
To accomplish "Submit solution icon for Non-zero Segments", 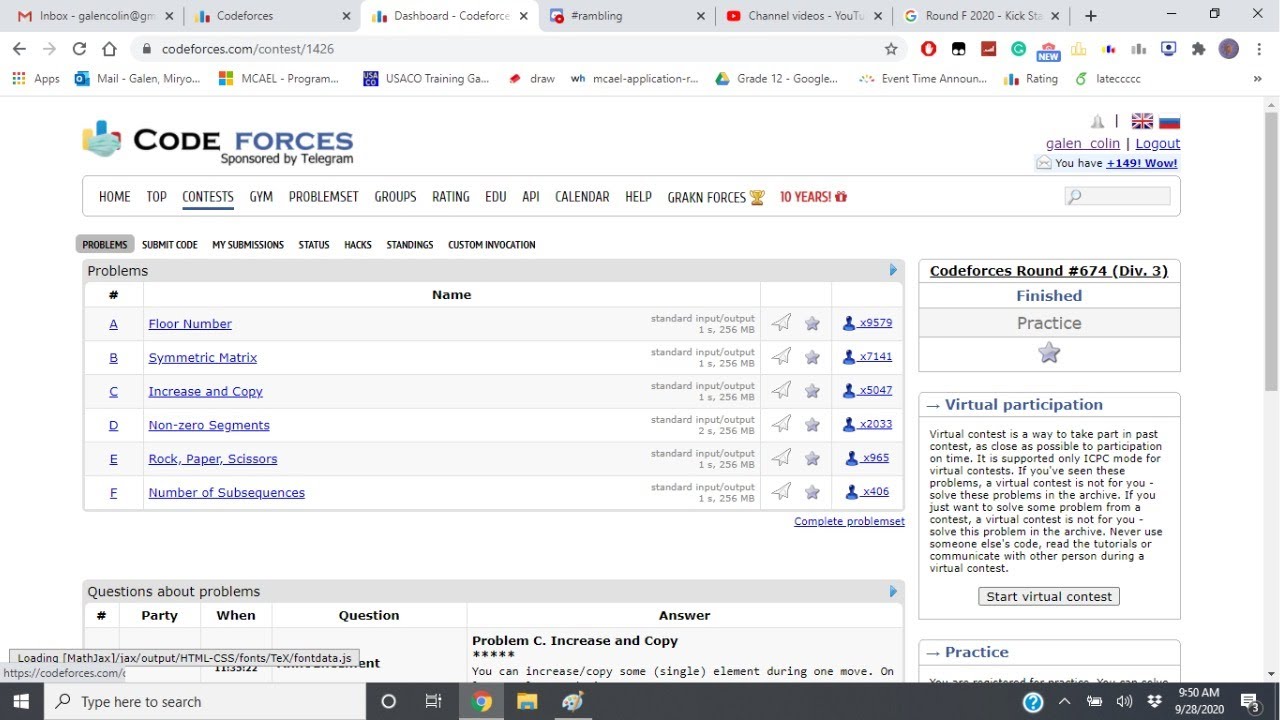I will tap(781, 424).
